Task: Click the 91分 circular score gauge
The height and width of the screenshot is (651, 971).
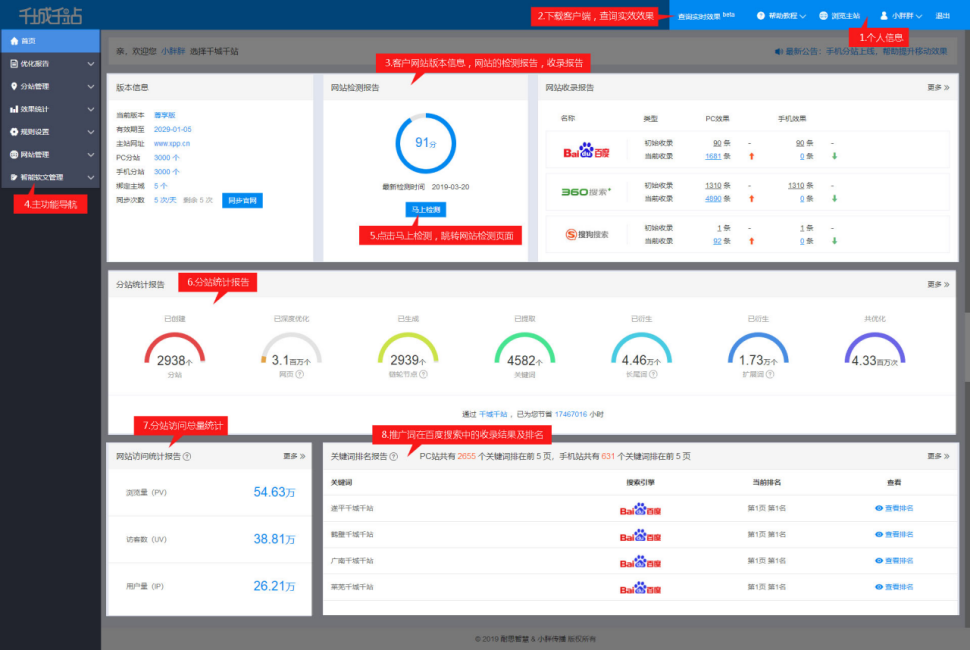Action: click(425, 143)
